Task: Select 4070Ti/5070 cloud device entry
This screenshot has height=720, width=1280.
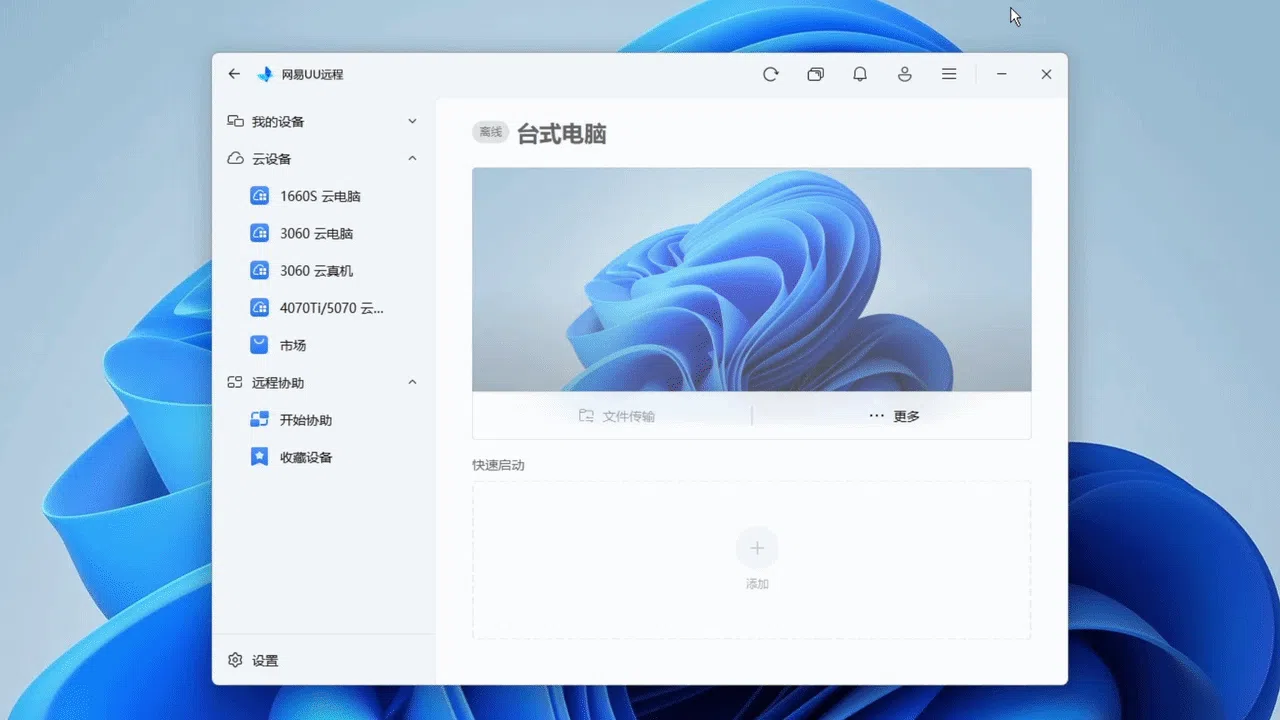Action: tap(330, 308)
